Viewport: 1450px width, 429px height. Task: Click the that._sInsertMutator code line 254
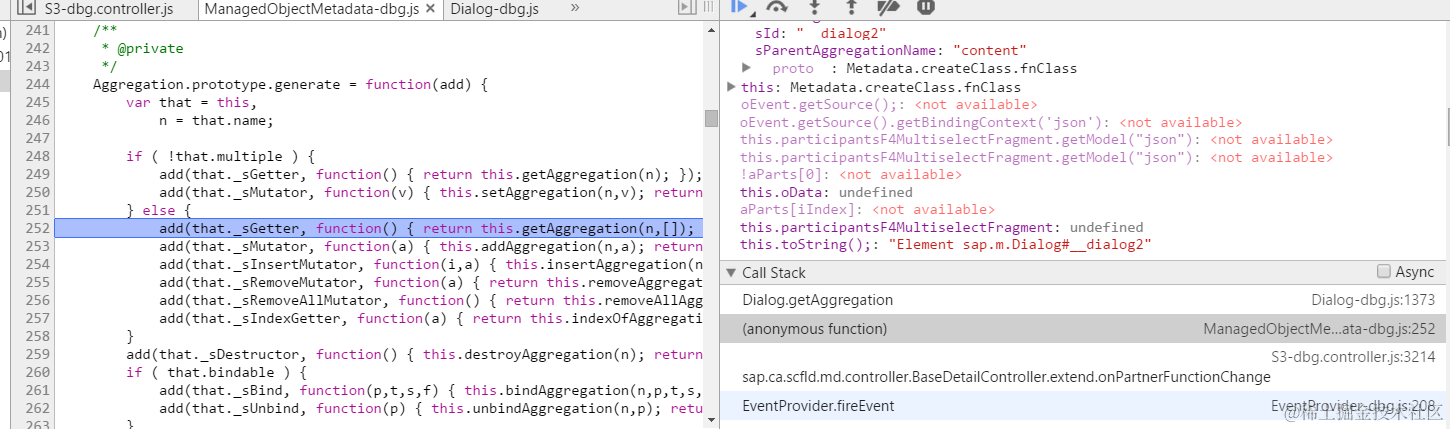pyautogui.click(x=430, y=264)
